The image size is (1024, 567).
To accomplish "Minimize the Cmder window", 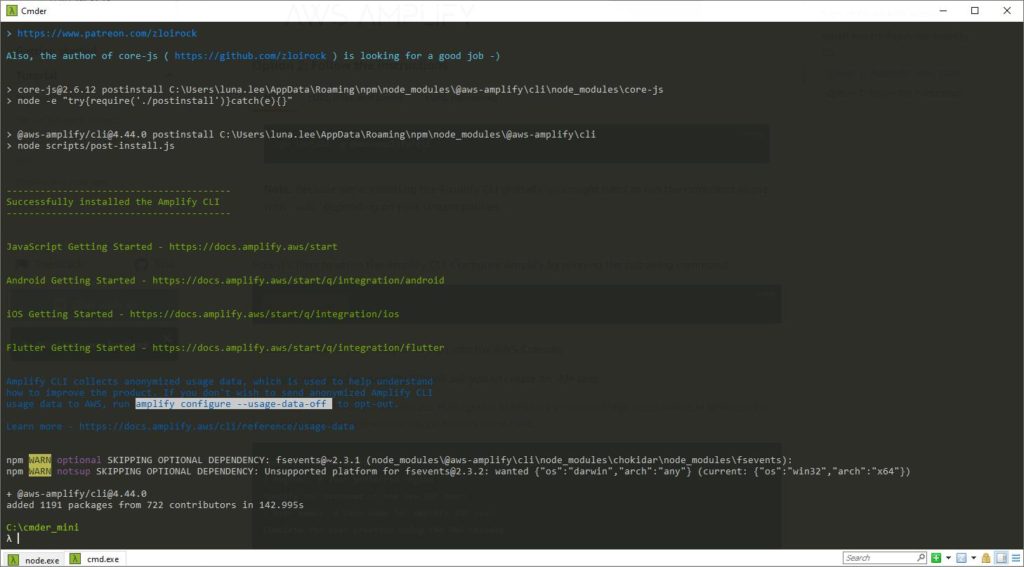I will (x=944, y=10).
